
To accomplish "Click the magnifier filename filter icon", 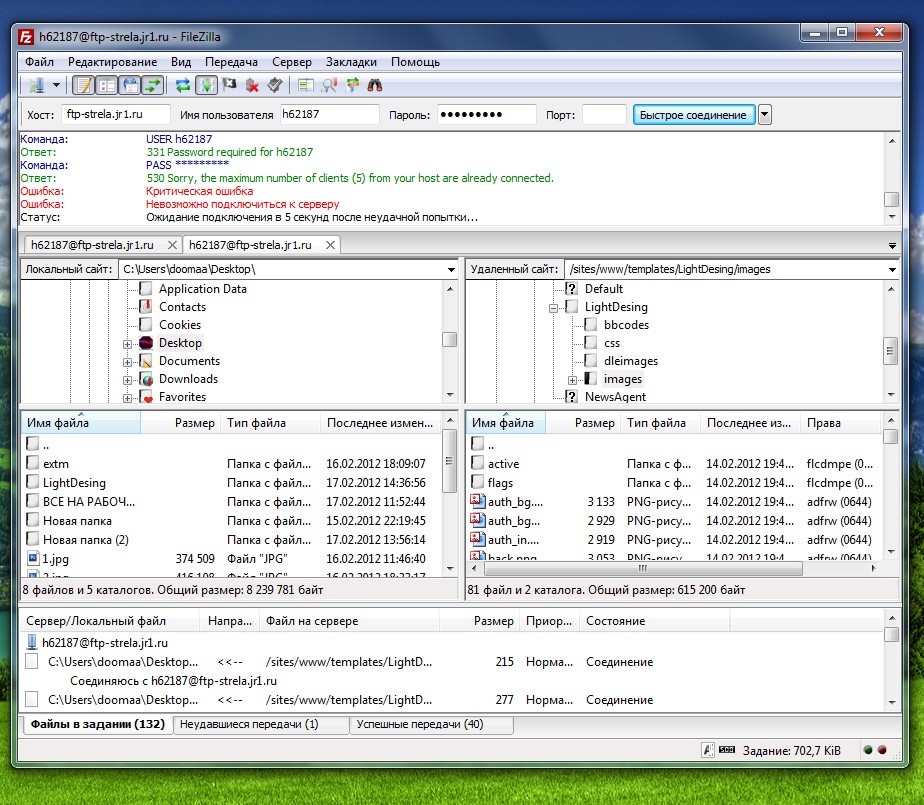I will [x=329, y=85].
